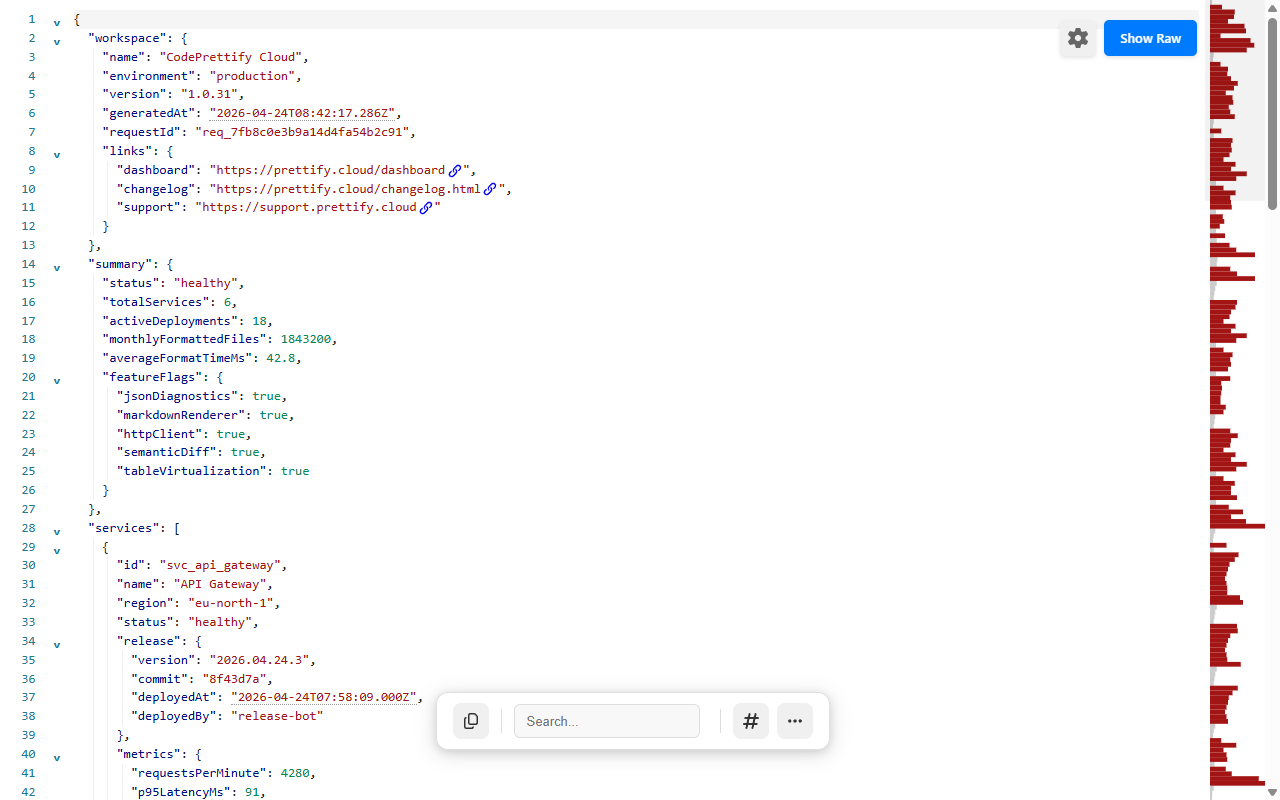This screenshot has width=1280, height=800.
Task: Select the release version "2026.04.24.3"
Action: [x=259, y=660]
